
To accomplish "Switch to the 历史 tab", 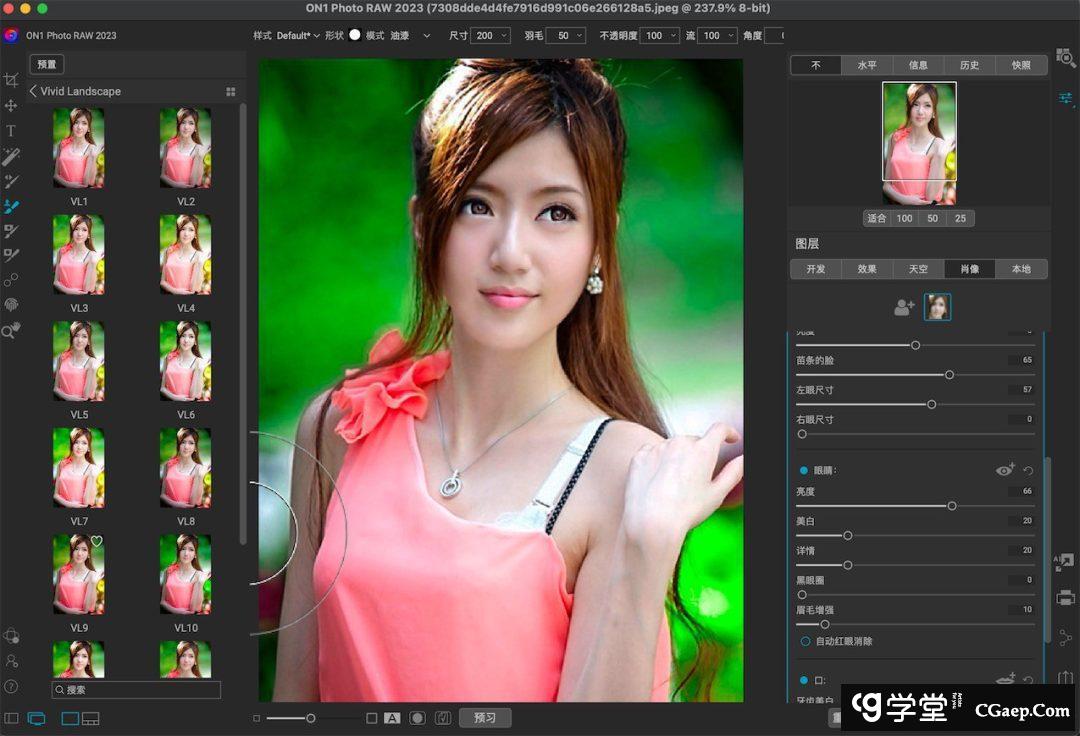I will point(969,65).
